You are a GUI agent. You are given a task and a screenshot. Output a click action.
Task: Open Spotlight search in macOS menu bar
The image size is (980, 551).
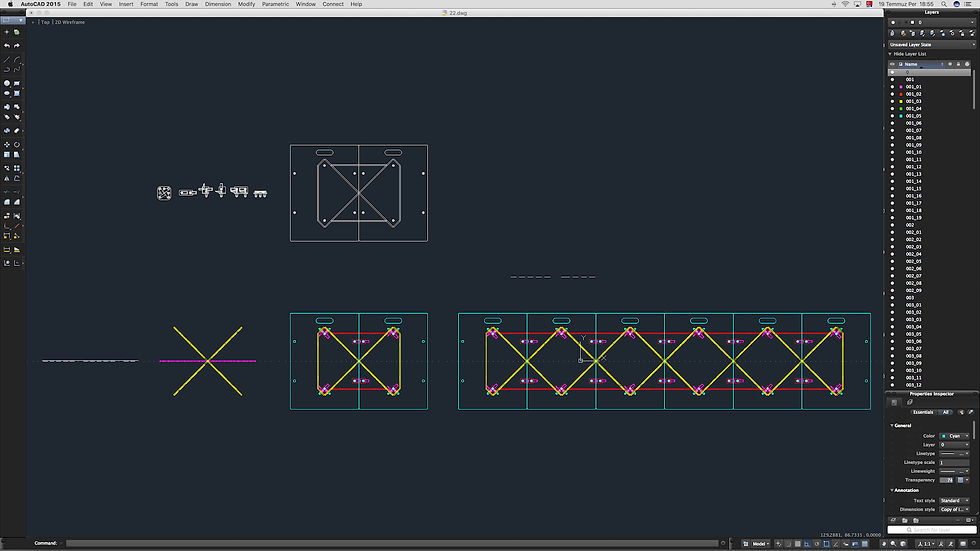coord(944,4)
